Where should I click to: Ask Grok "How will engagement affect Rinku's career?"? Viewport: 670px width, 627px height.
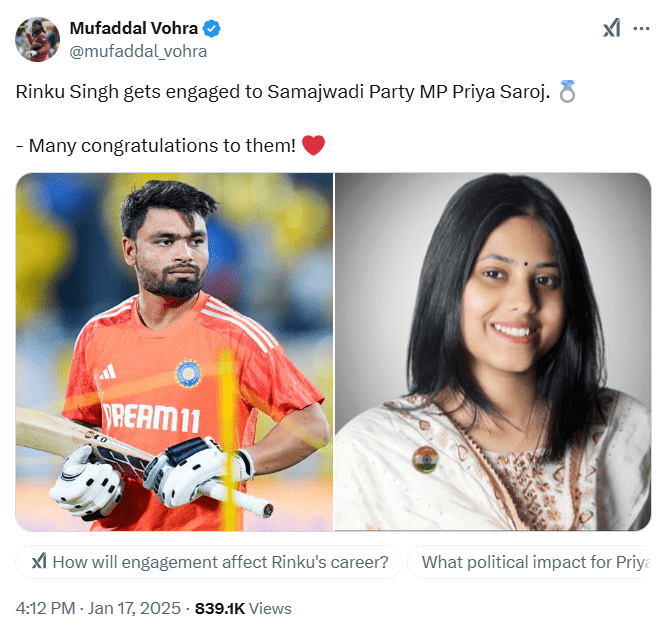click(x=220, y=562)
